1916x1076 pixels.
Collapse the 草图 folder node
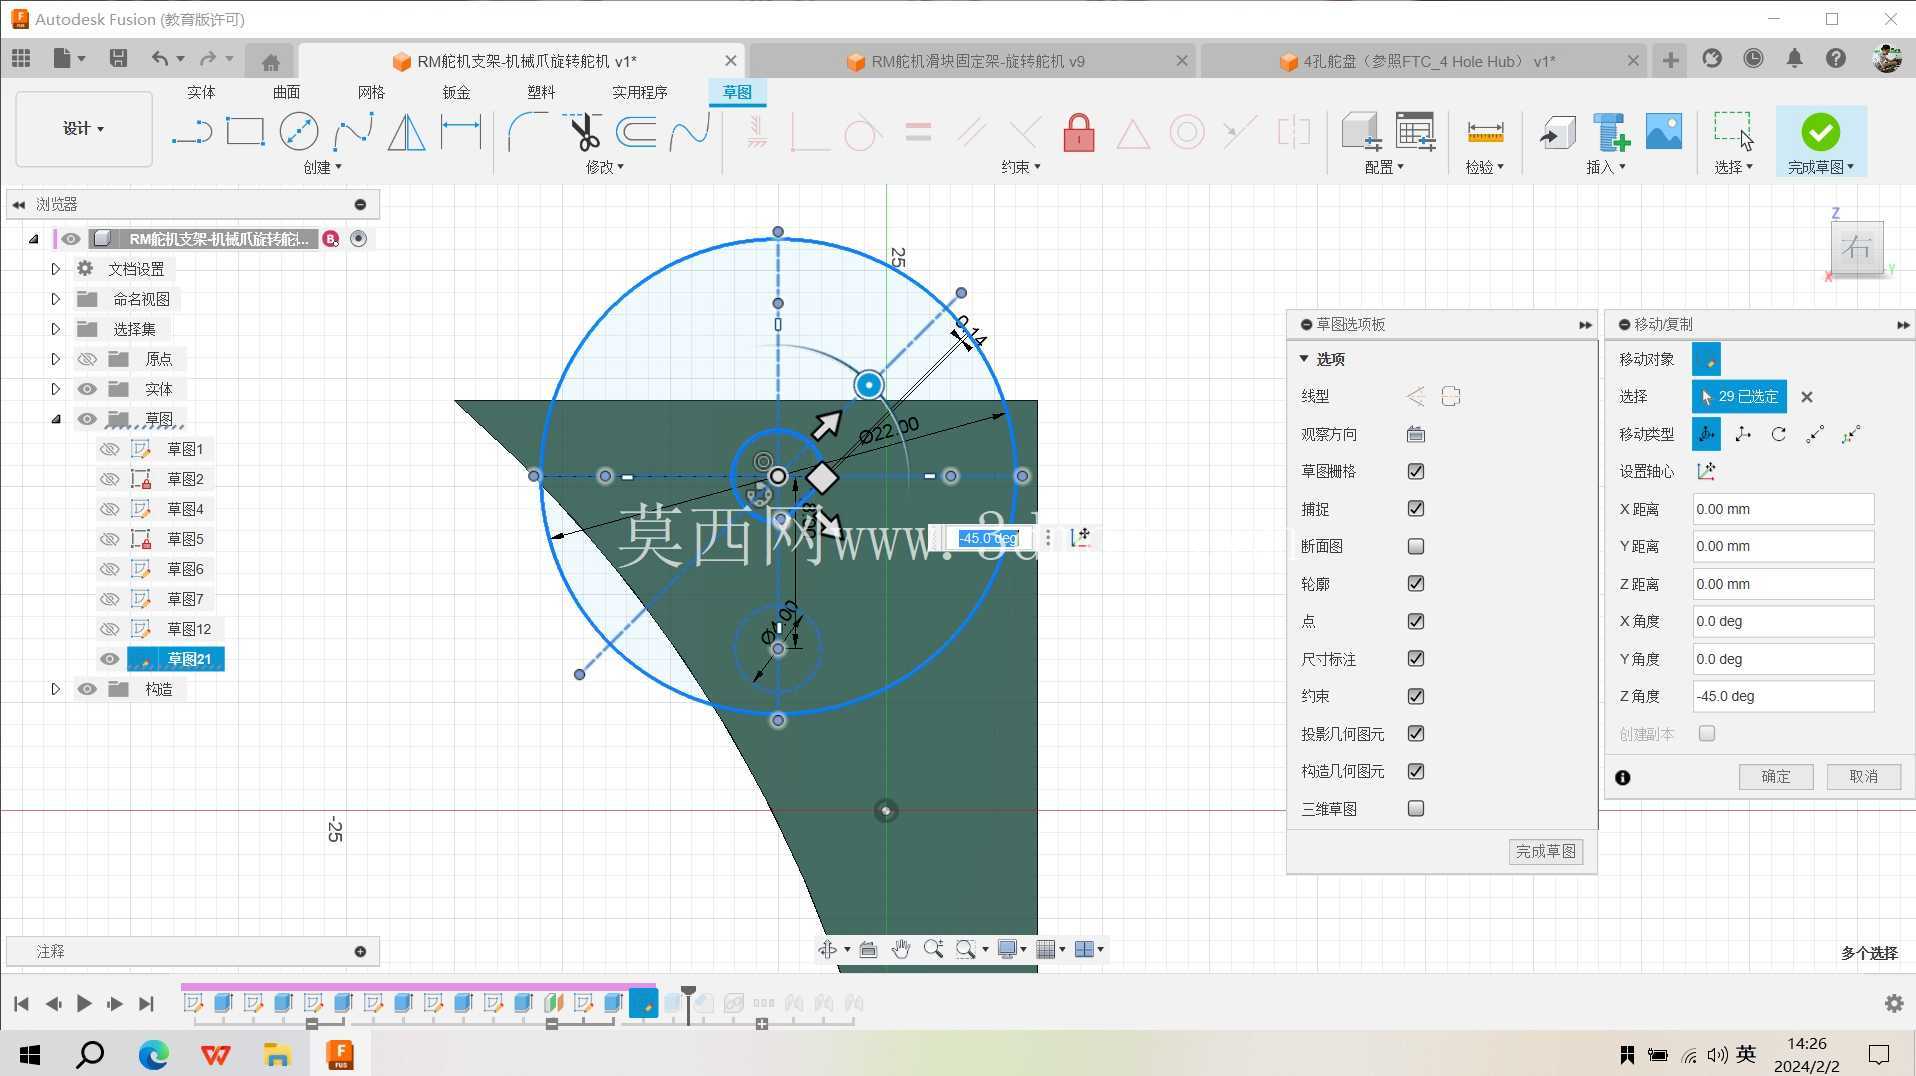[55, 419]
